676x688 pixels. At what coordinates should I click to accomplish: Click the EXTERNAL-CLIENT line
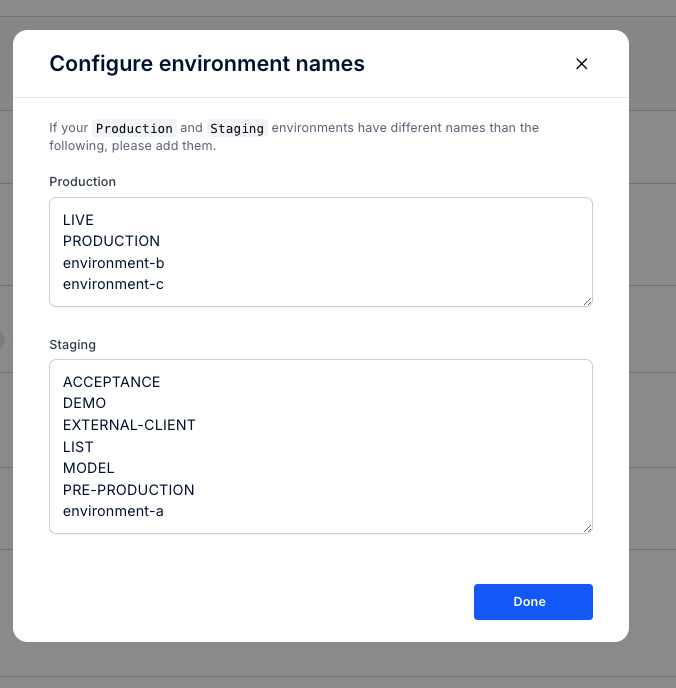coord(129,425)
